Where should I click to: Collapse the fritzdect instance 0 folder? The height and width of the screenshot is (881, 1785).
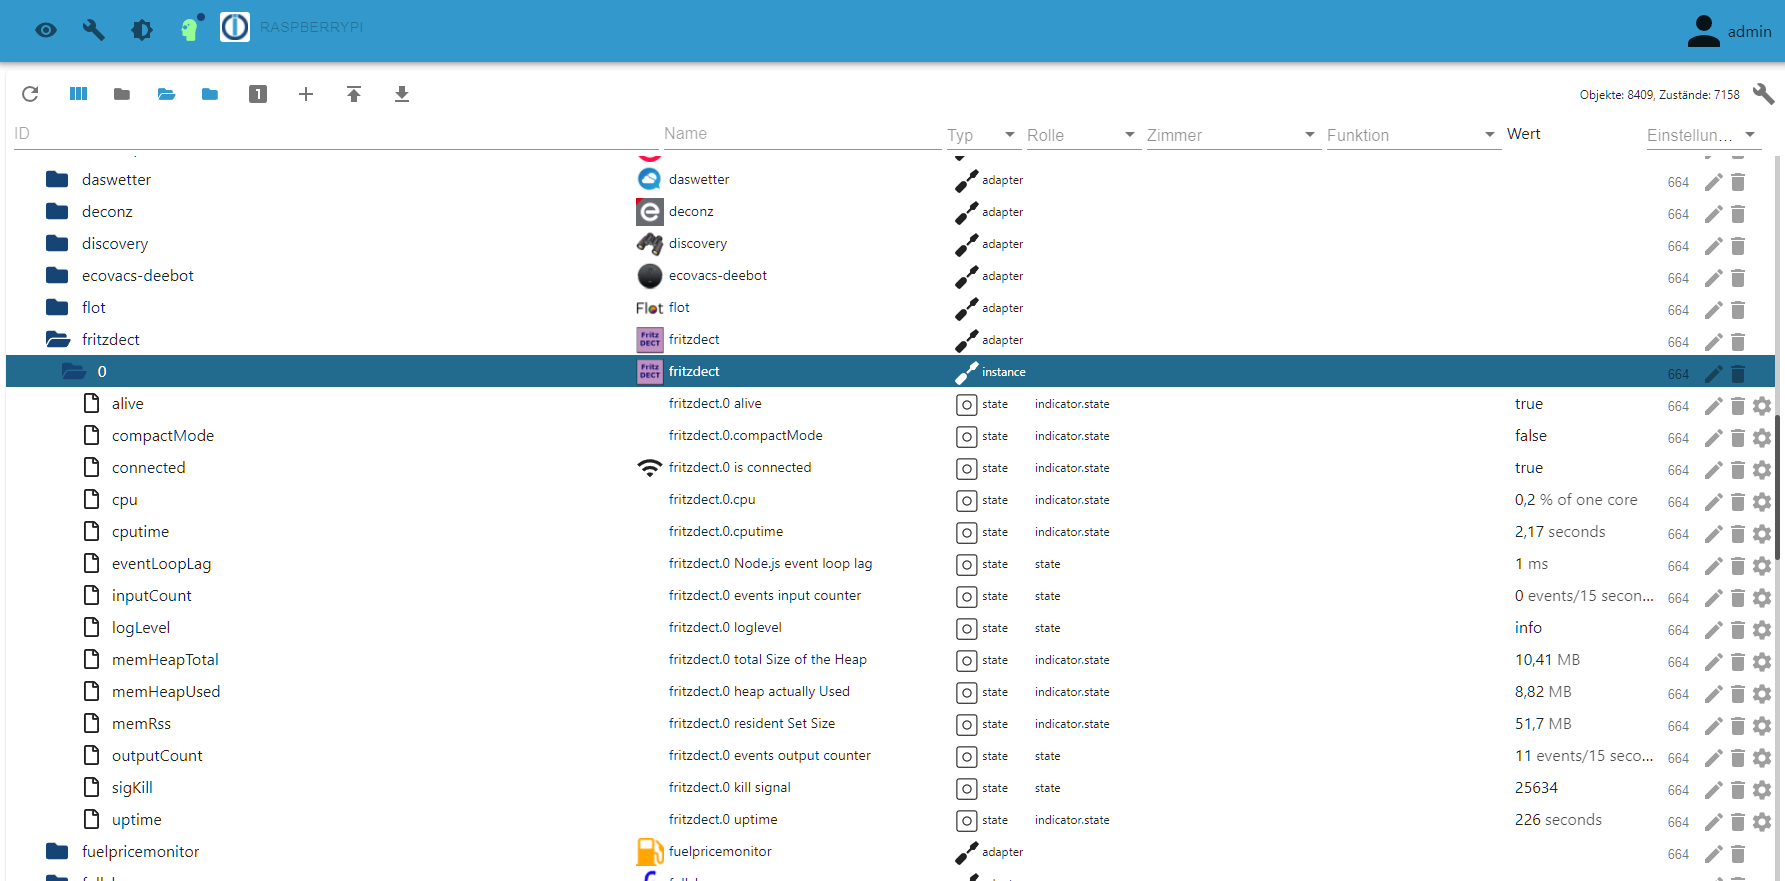[x=74, y=372]
